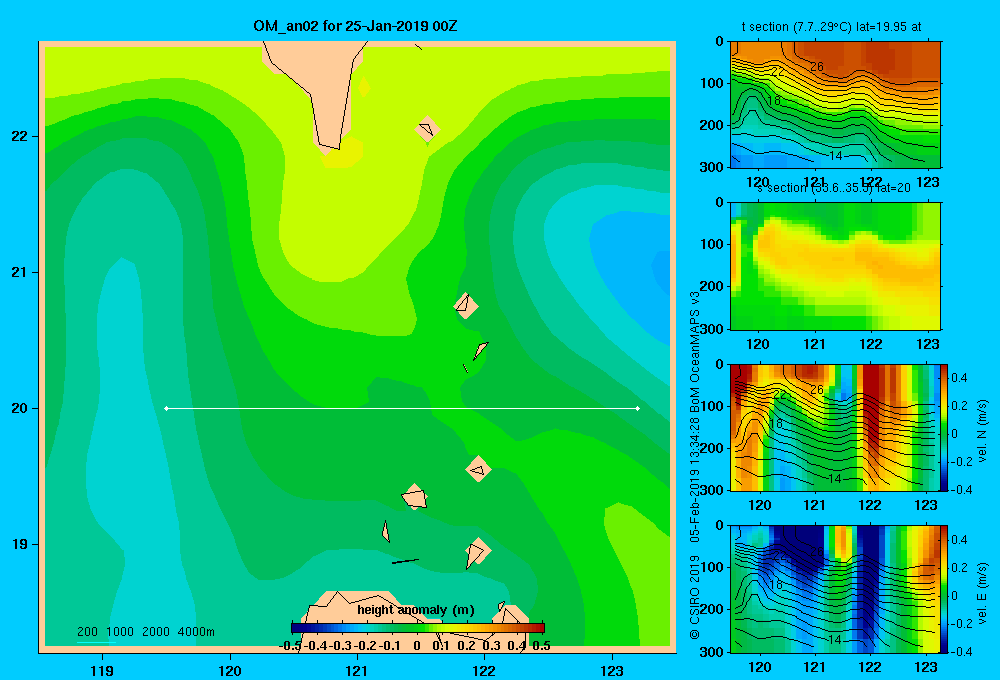
Task: Click depth label 300 on vel. E section axis
Action: pyautogui.click(x=711, y=651)
